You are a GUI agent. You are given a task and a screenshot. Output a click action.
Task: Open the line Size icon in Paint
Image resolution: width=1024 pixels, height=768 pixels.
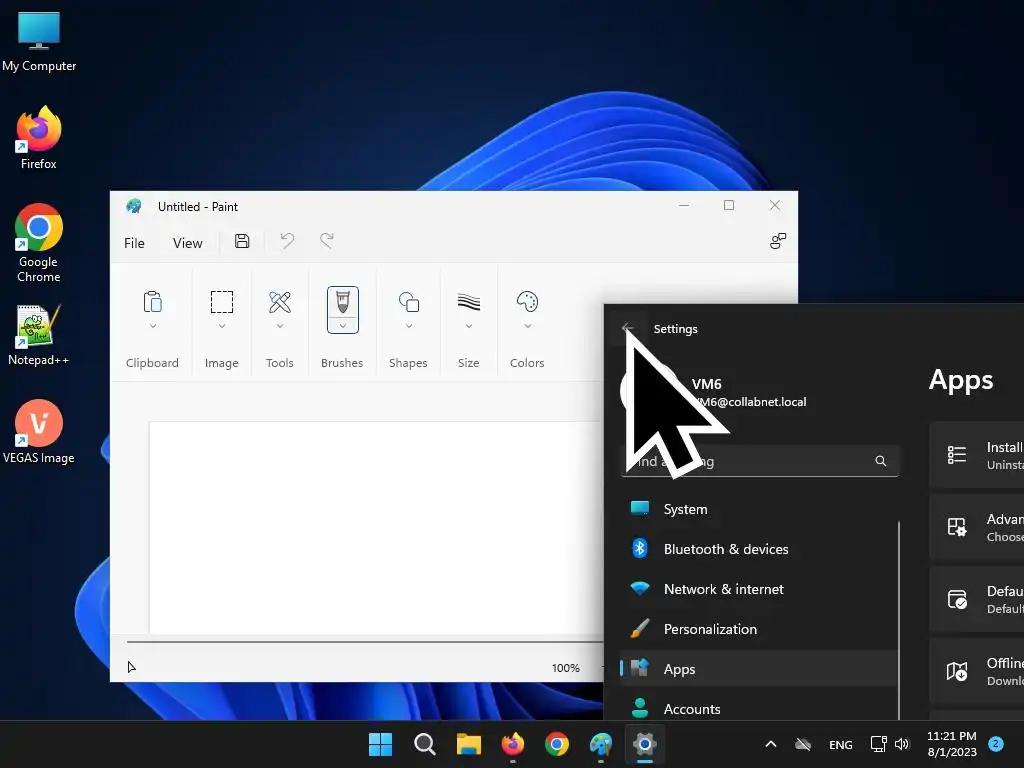coord(468,302)
